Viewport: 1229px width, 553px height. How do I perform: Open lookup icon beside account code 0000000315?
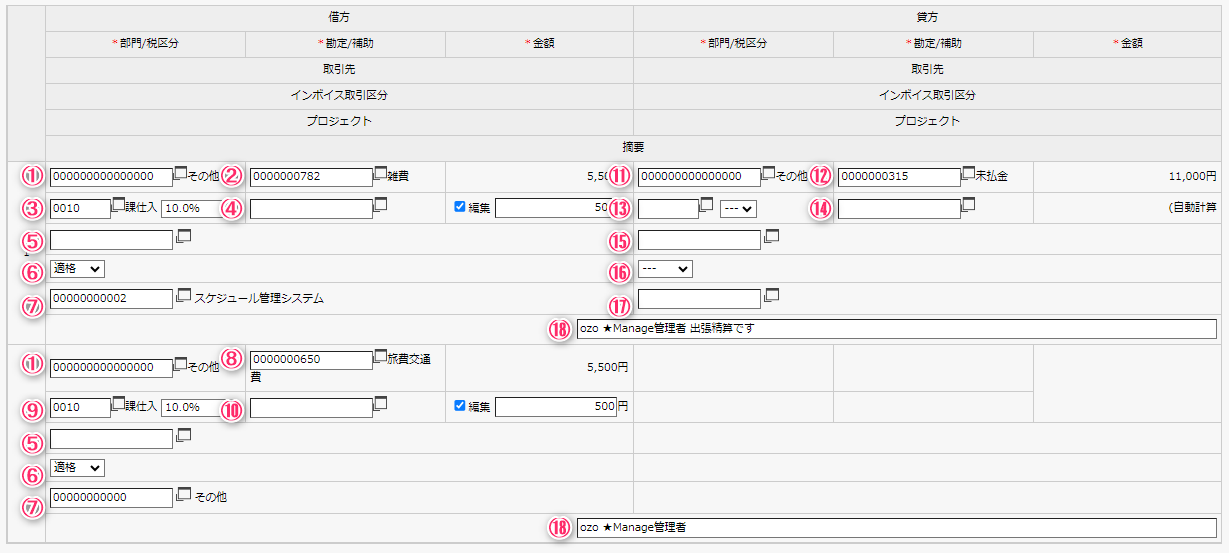click(x=968, y=173)
